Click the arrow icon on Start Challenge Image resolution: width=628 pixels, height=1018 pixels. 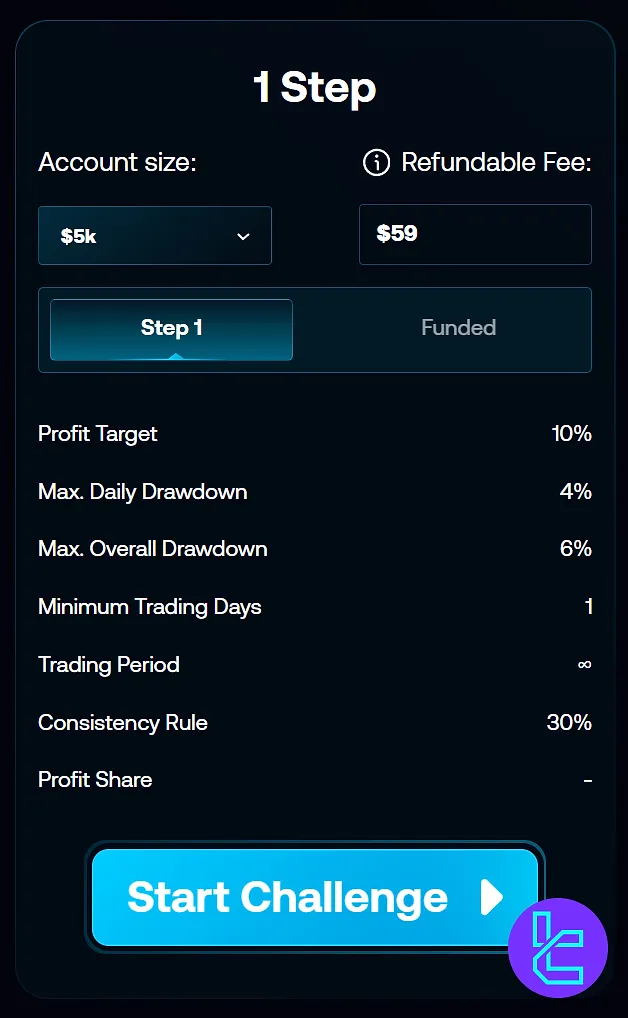[x=490, y=898]
